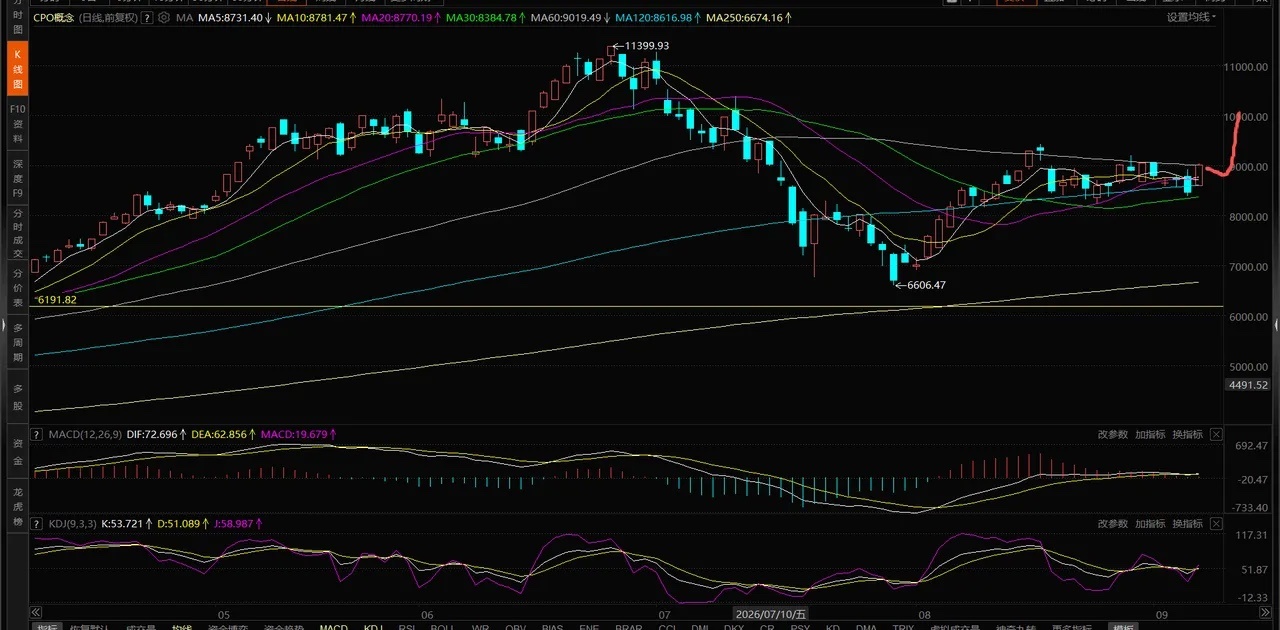Click 加指标 in the KDJ panel
The width and height of the screenshot is (1280, 630).
click(1150, 523)
